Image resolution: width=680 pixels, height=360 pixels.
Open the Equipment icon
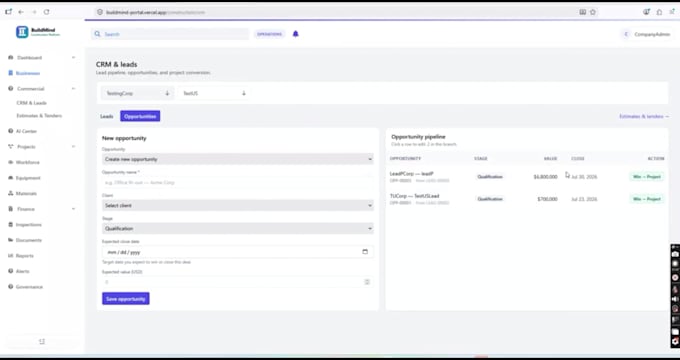[x=11, y=178]
